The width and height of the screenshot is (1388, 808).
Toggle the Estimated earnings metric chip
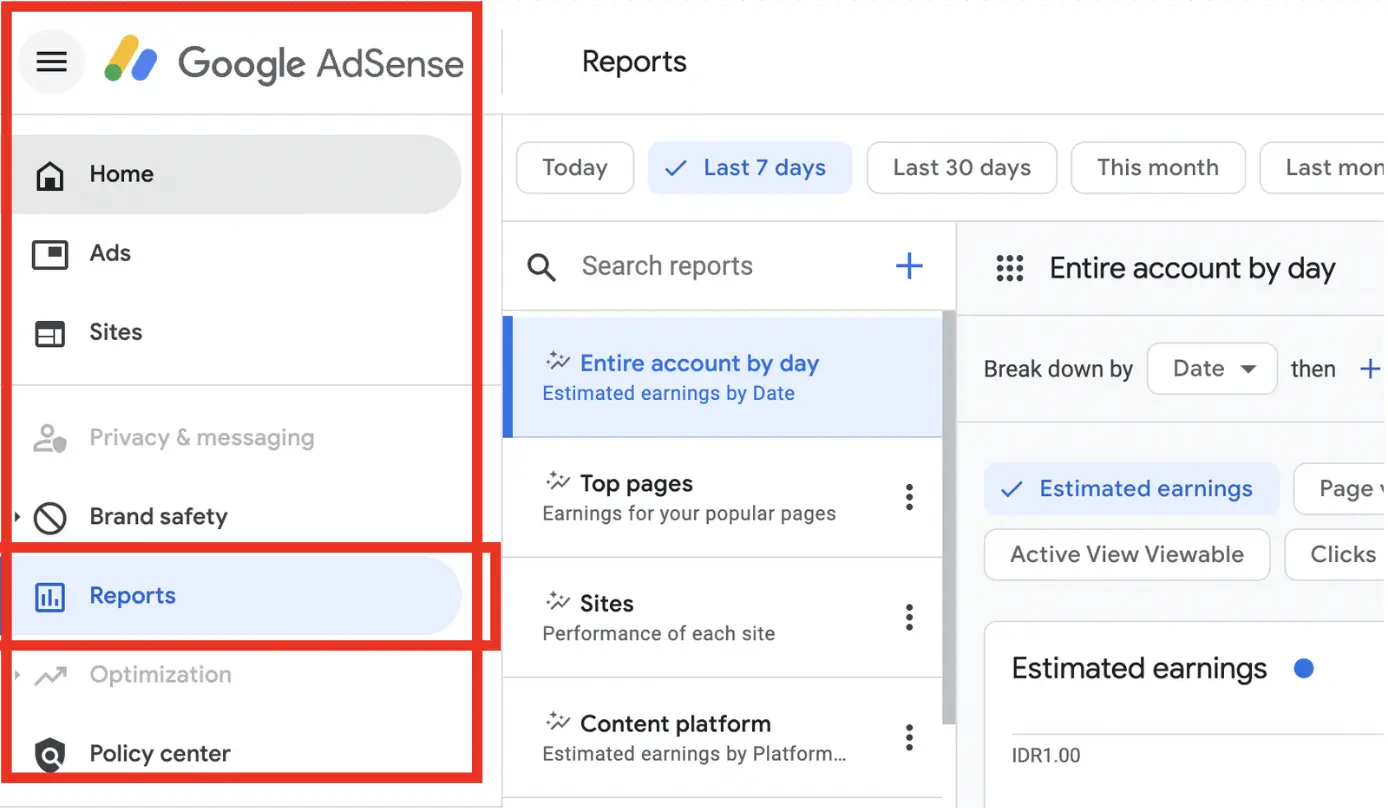[1130, 489]
